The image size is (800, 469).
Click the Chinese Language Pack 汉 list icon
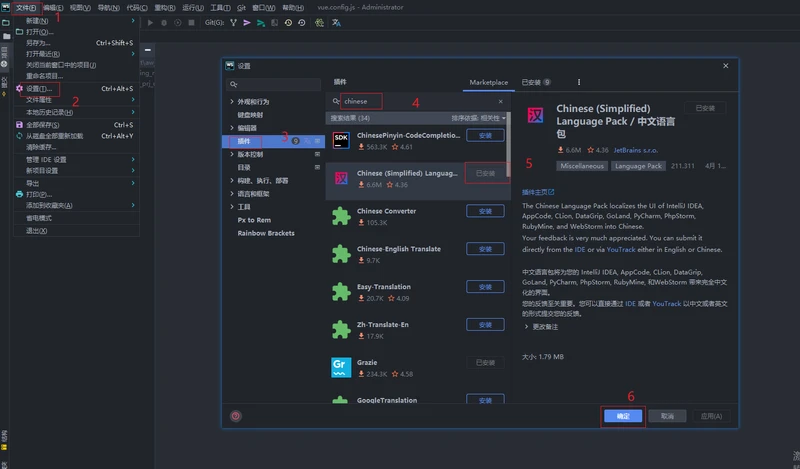point(341,178)
